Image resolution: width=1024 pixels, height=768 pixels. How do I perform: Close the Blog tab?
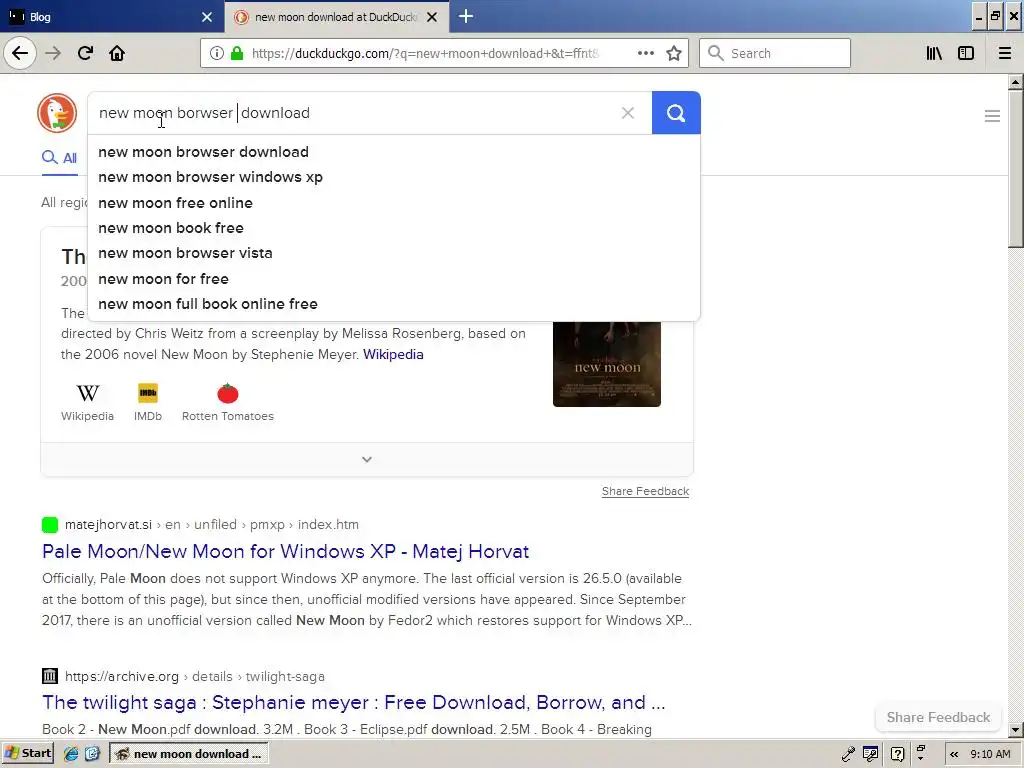click(207, 17)
